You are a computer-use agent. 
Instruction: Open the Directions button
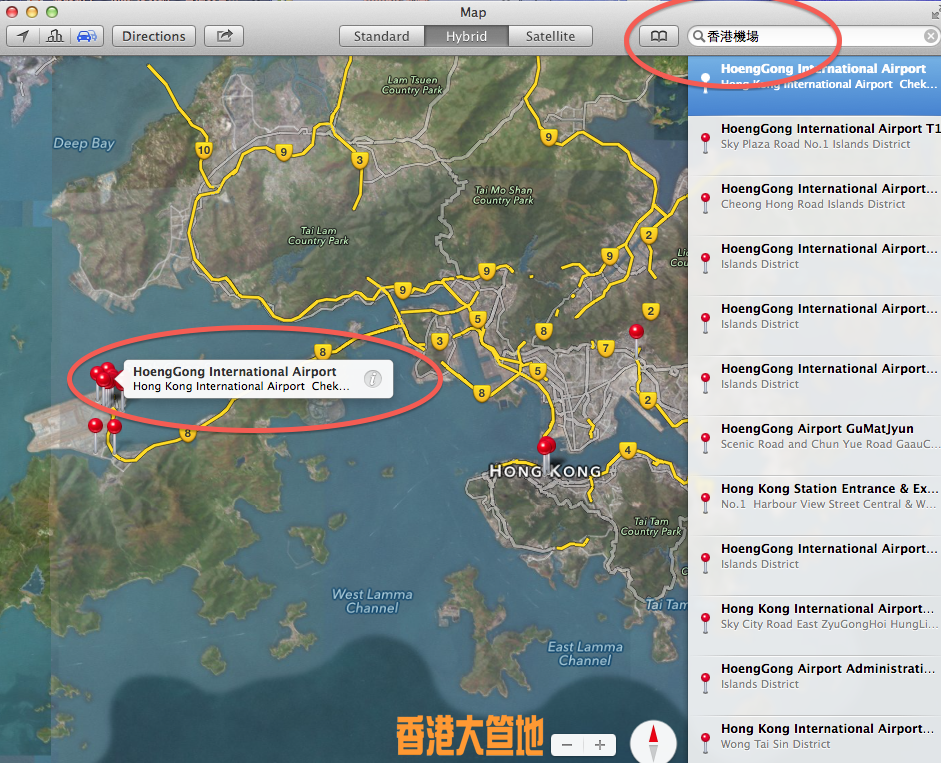154,36
